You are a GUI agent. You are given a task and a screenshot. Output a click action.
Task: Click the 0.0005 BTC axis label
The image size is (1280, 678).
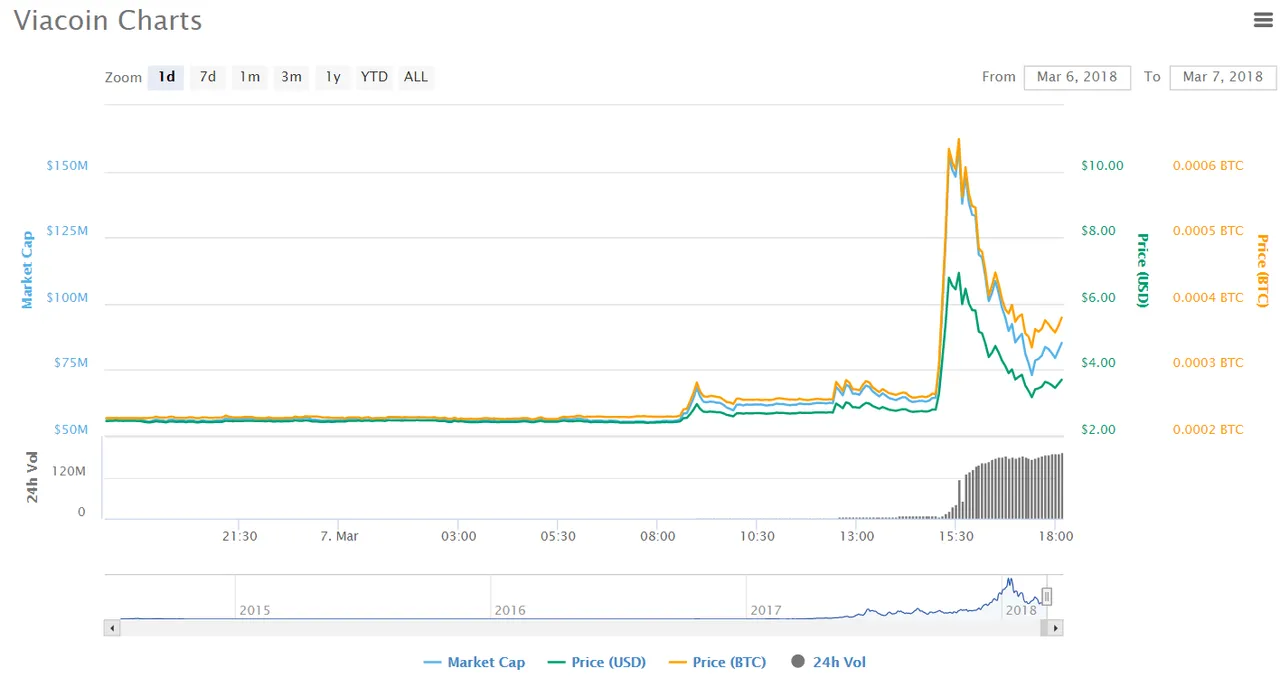tap(1208, 231)
